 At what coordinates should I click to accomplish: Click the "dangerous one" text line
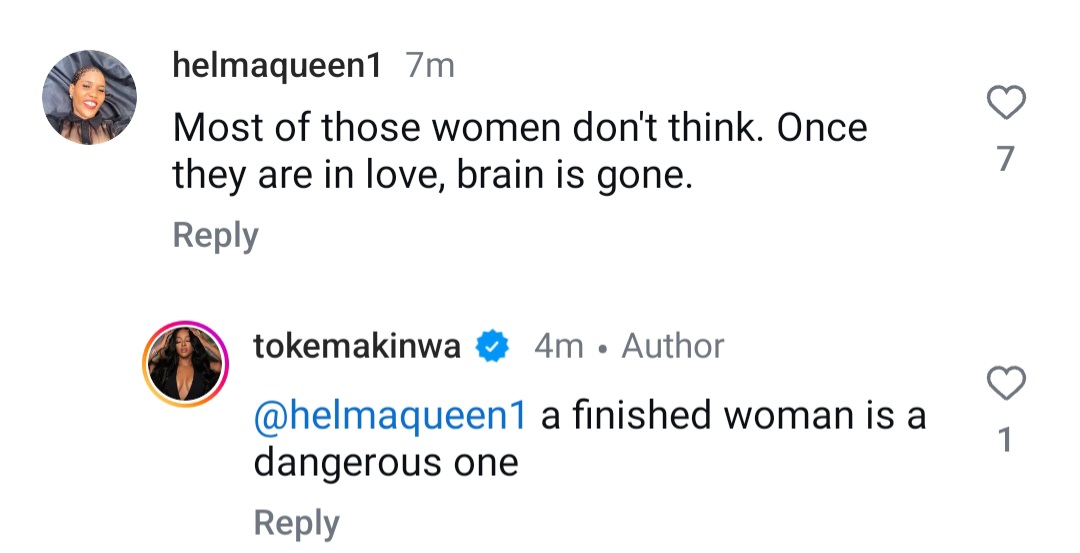pyautogui.click(x=386, y=463)
